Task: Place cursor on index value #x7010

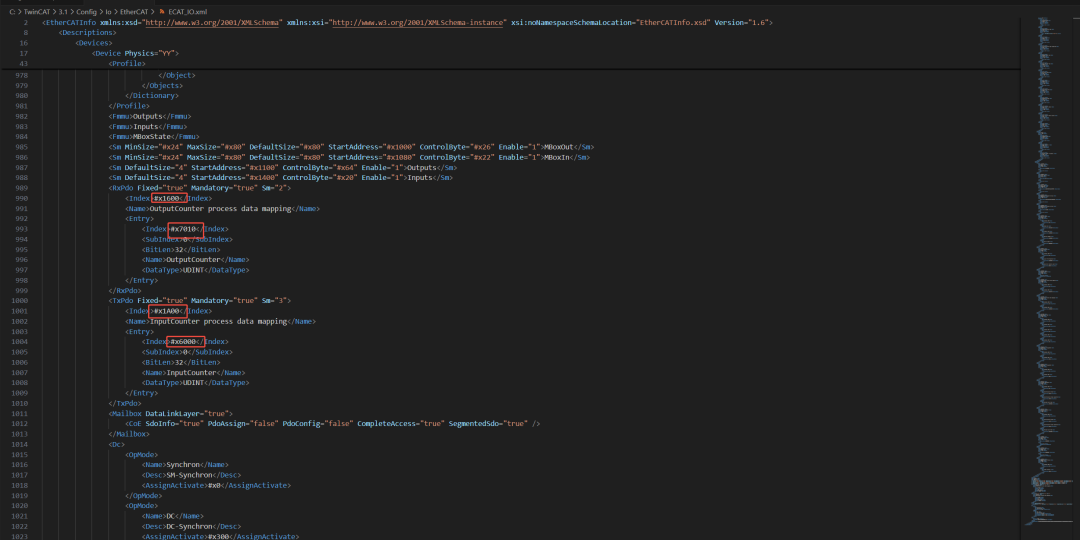Action: click(184, 229)
